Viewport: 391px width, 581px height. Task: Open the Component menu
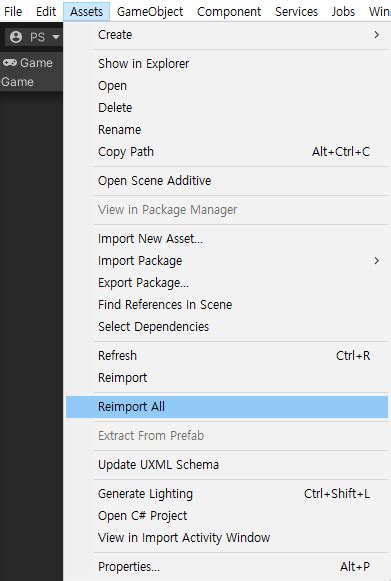(x=229, y=11)
